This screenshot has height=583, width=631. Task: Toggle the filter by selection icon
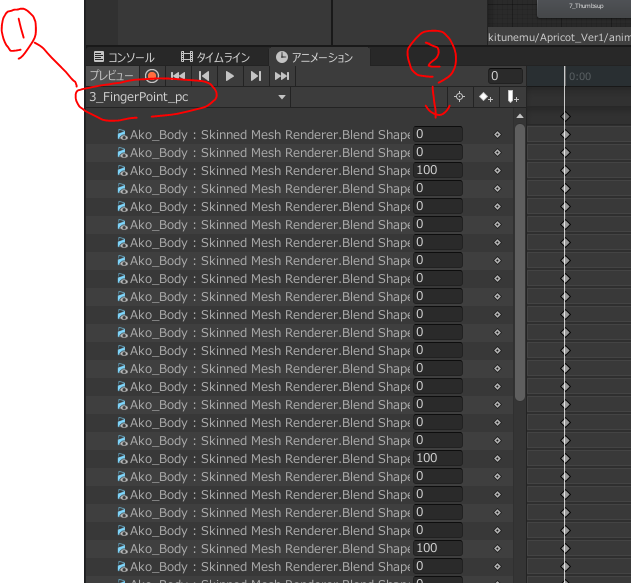(x=460, y=97)
